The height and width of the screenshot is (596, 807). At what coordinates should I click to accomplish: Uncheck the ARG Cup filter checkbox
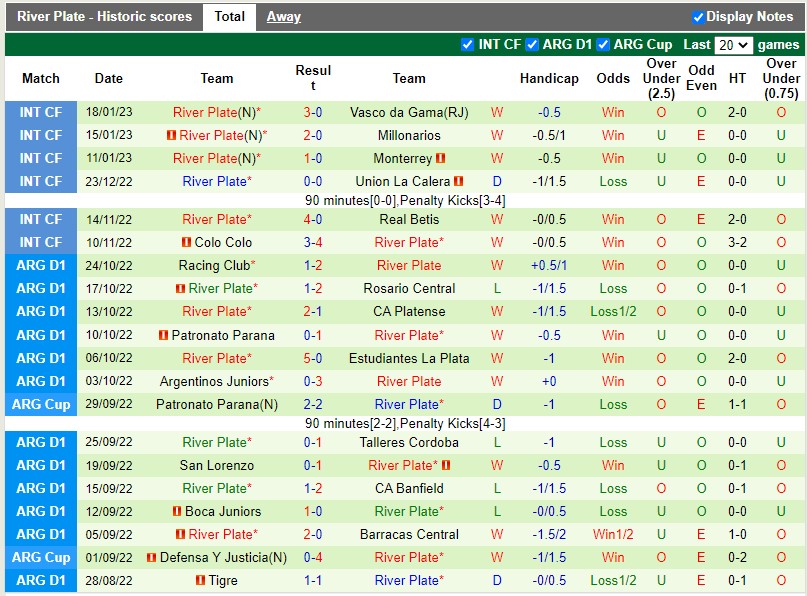tap(603, 45)
